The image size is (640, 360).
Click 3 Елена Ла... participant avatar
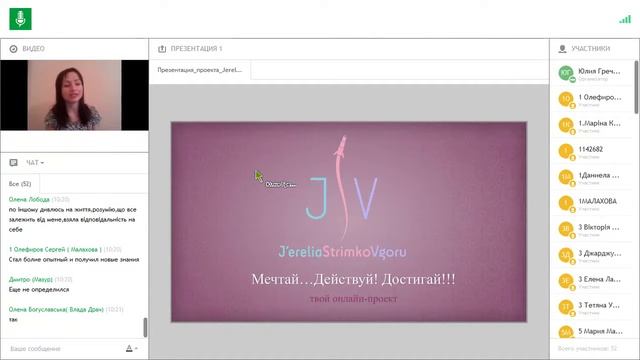tap(566, 281)
